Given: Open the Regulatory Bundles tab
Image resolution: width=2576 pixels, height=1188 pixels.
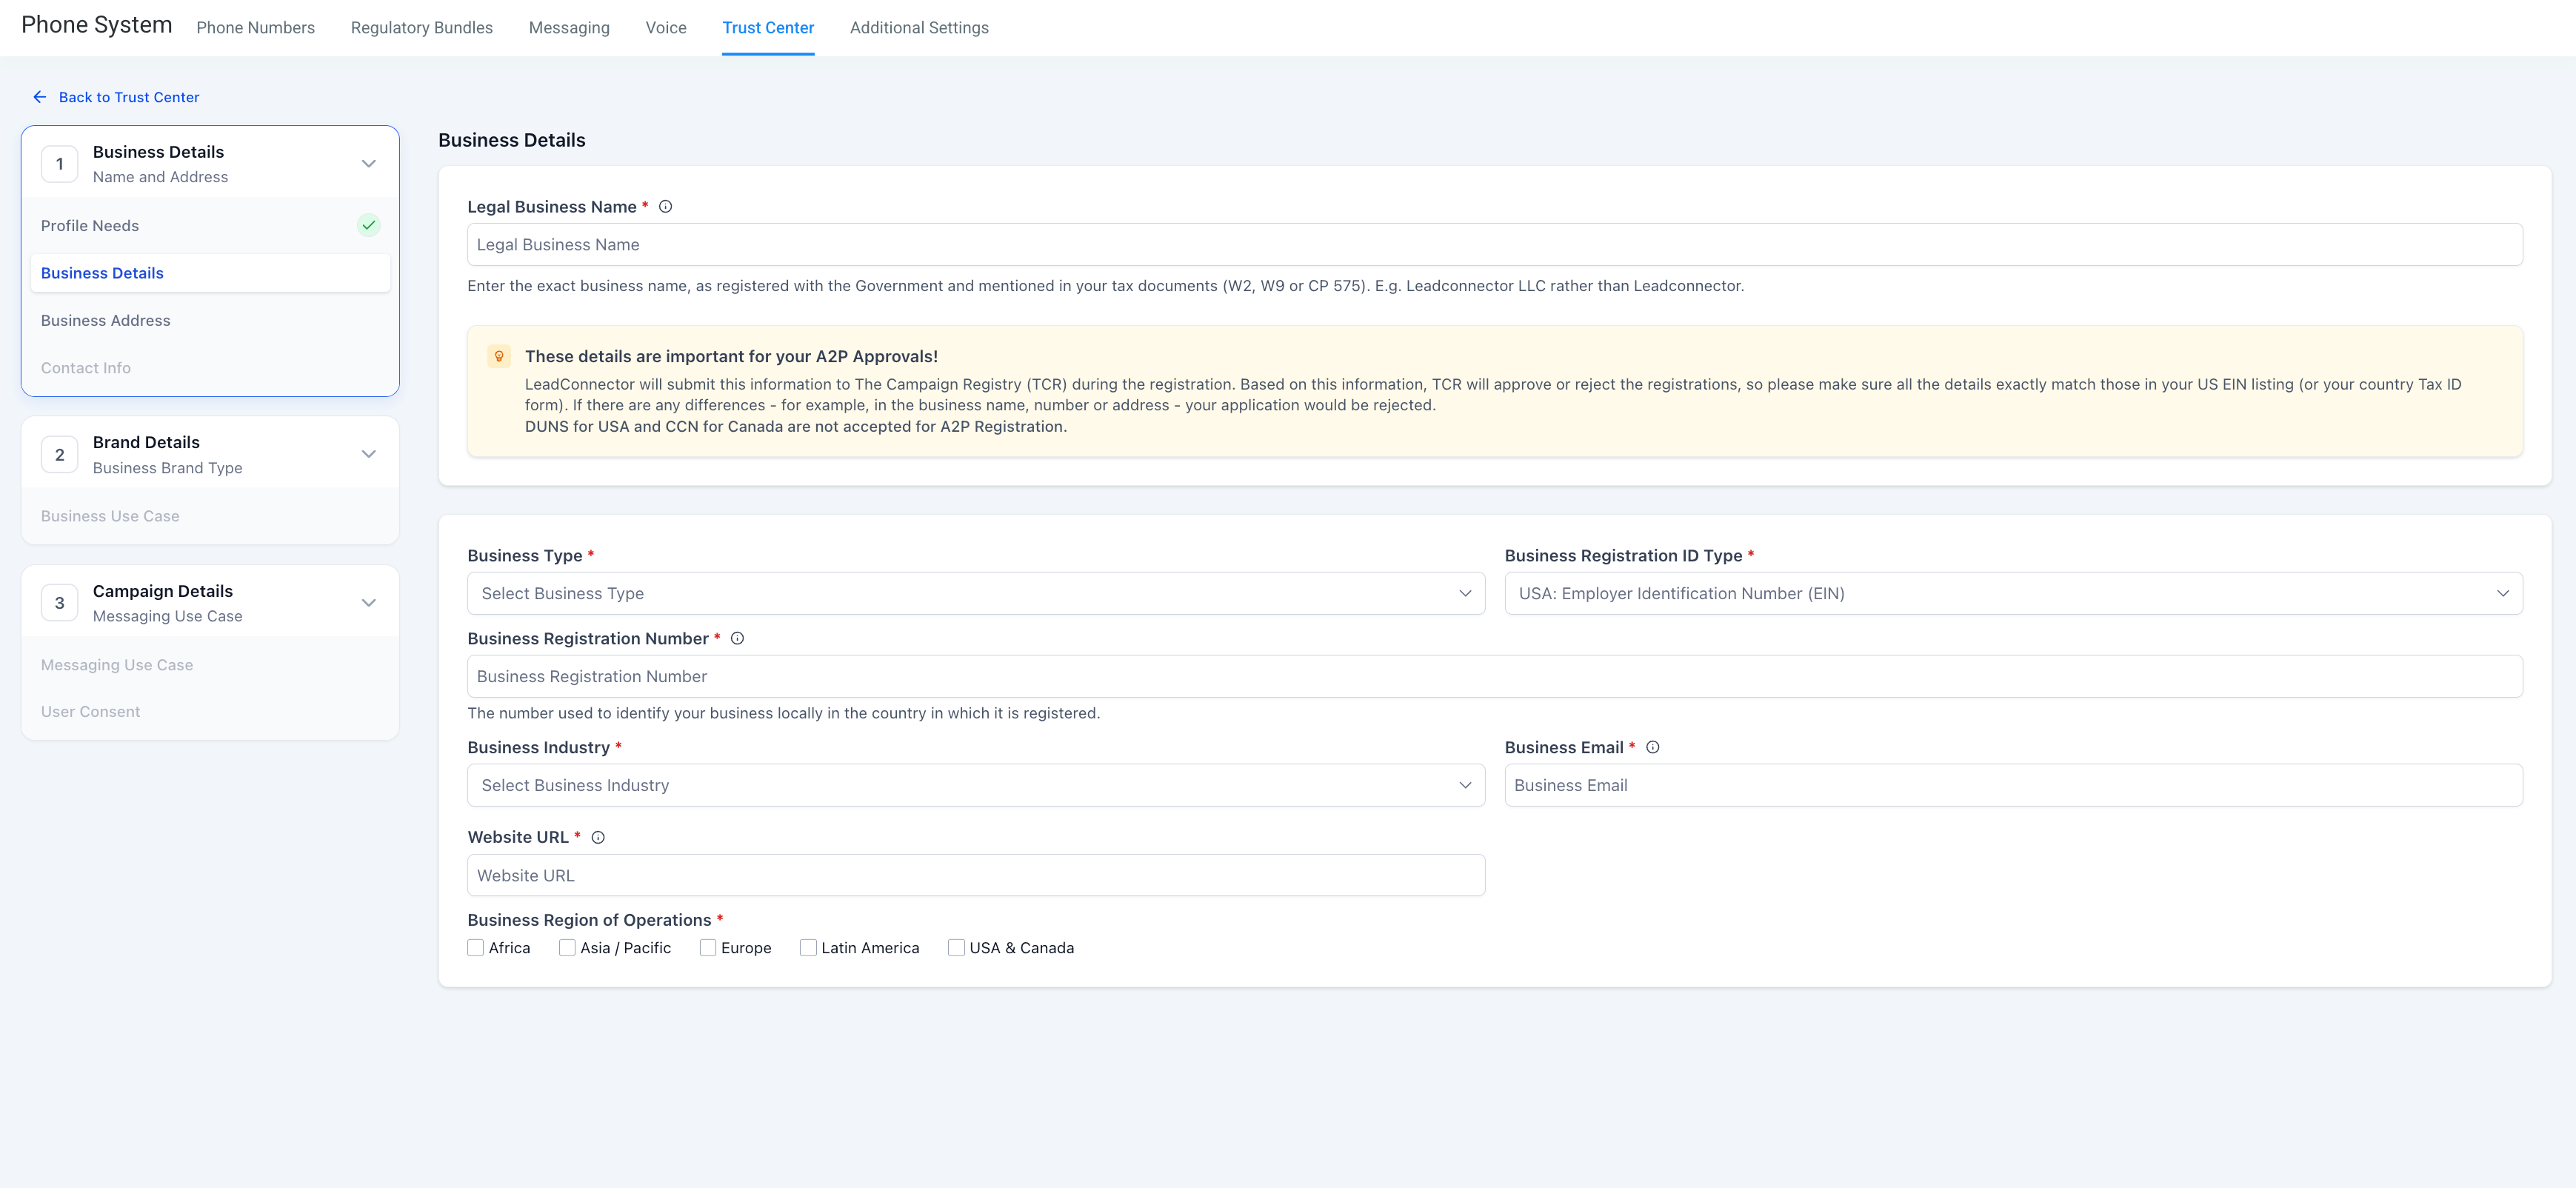Looking at the screenshot, I should [421, 27].
